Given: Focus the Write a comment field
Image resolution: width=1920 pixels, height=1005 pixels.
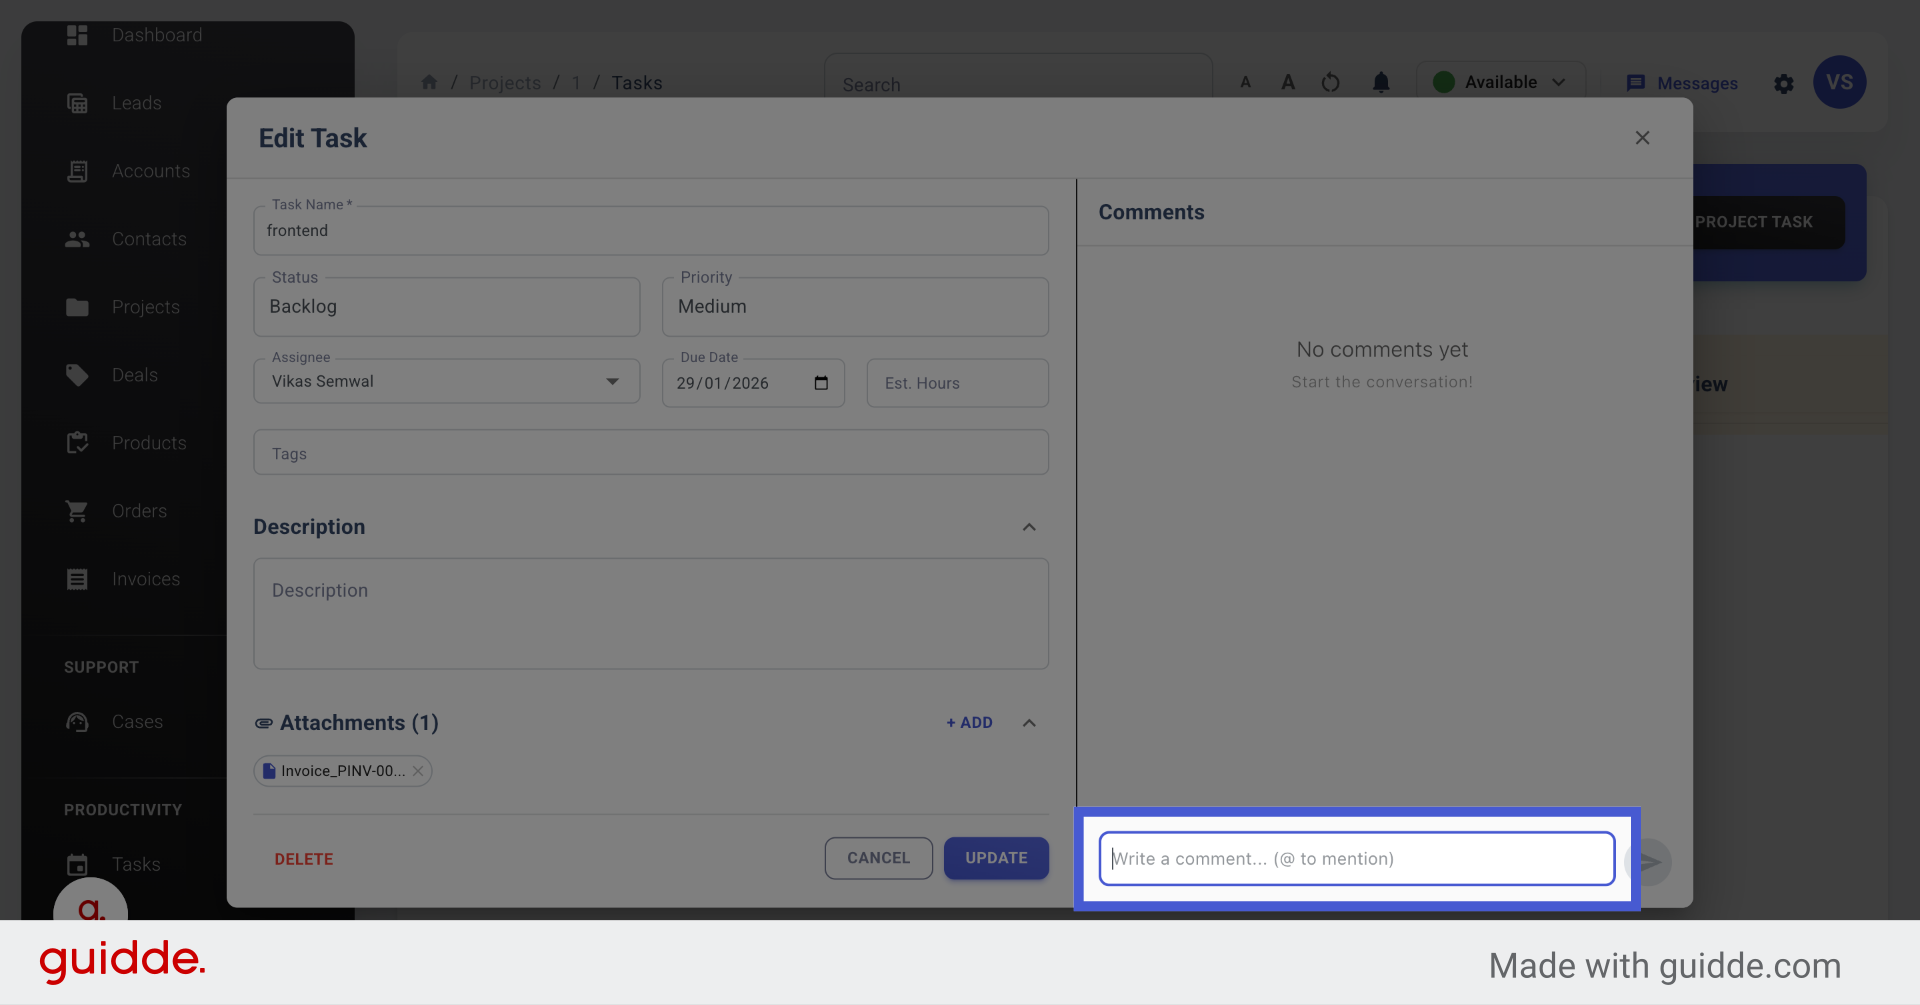Looking at the screenshot, I should (x=1357, y=859).
